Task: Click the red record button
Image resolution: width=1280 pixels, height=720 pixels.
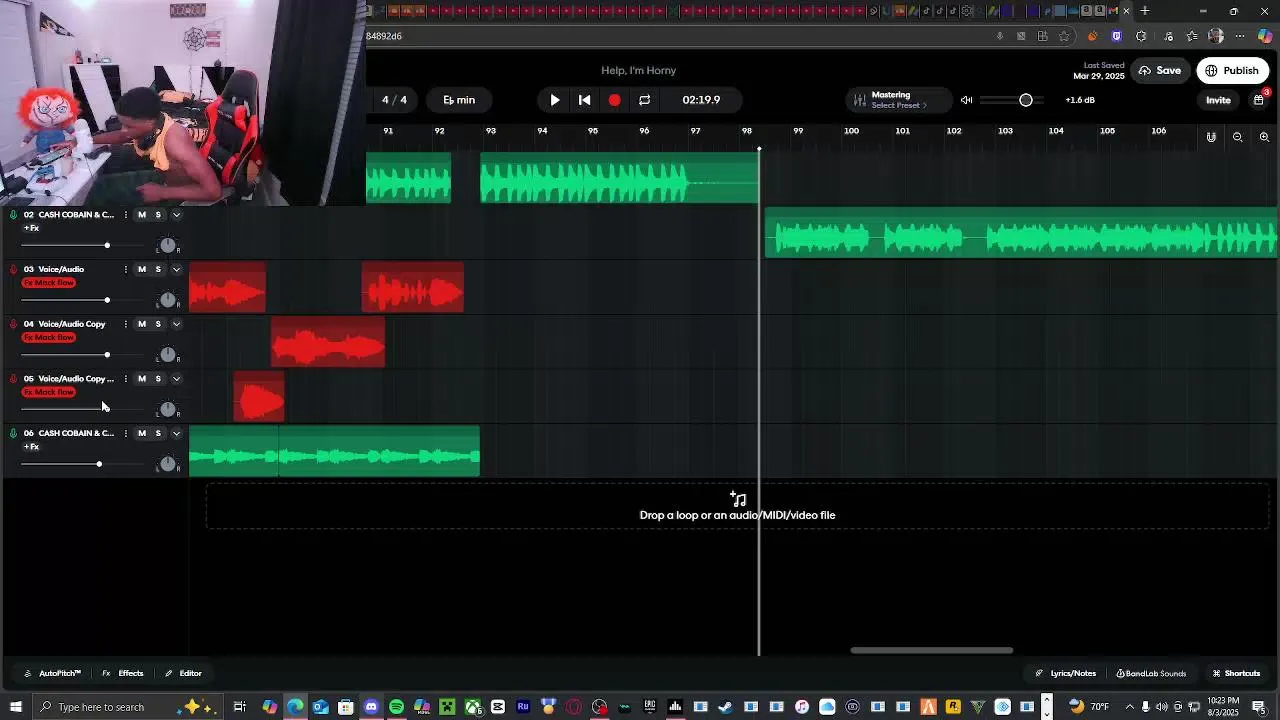Action: pyautogui.click(x=614, y=100)
